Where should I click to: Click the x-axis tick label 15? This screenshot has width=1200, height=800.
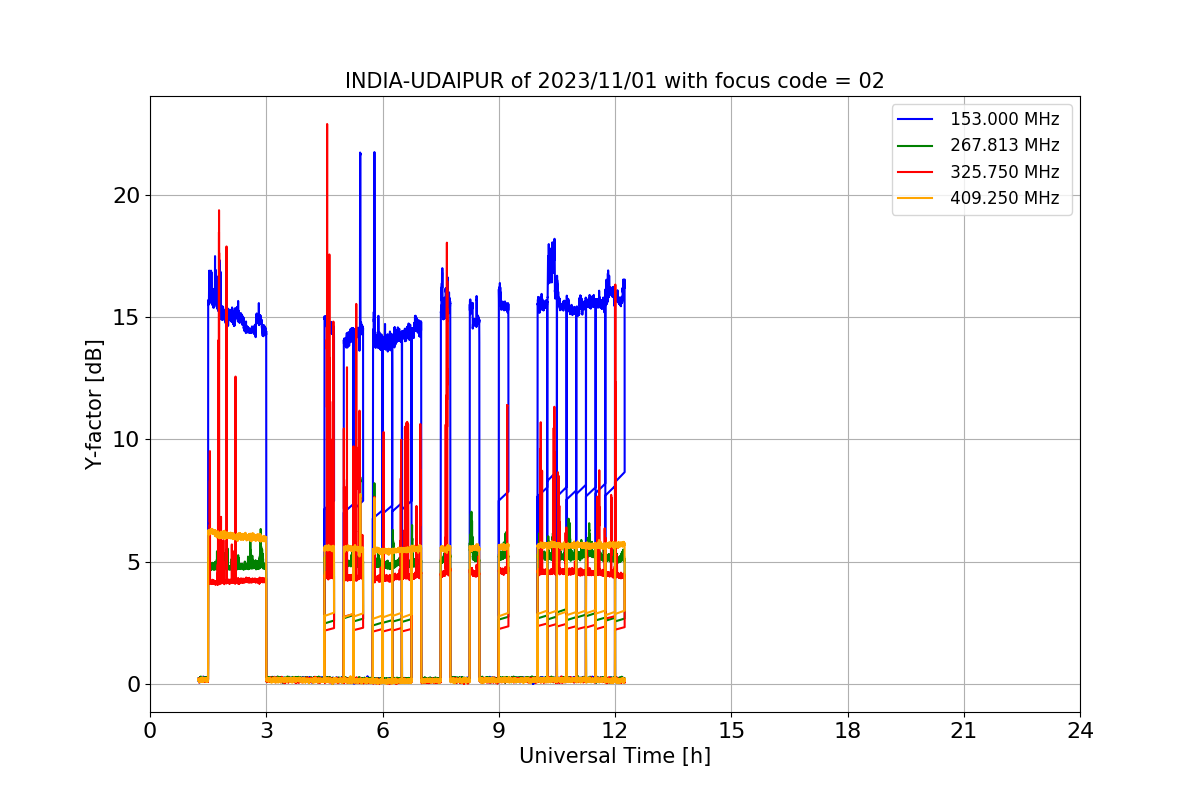click(x=731, y=731)
